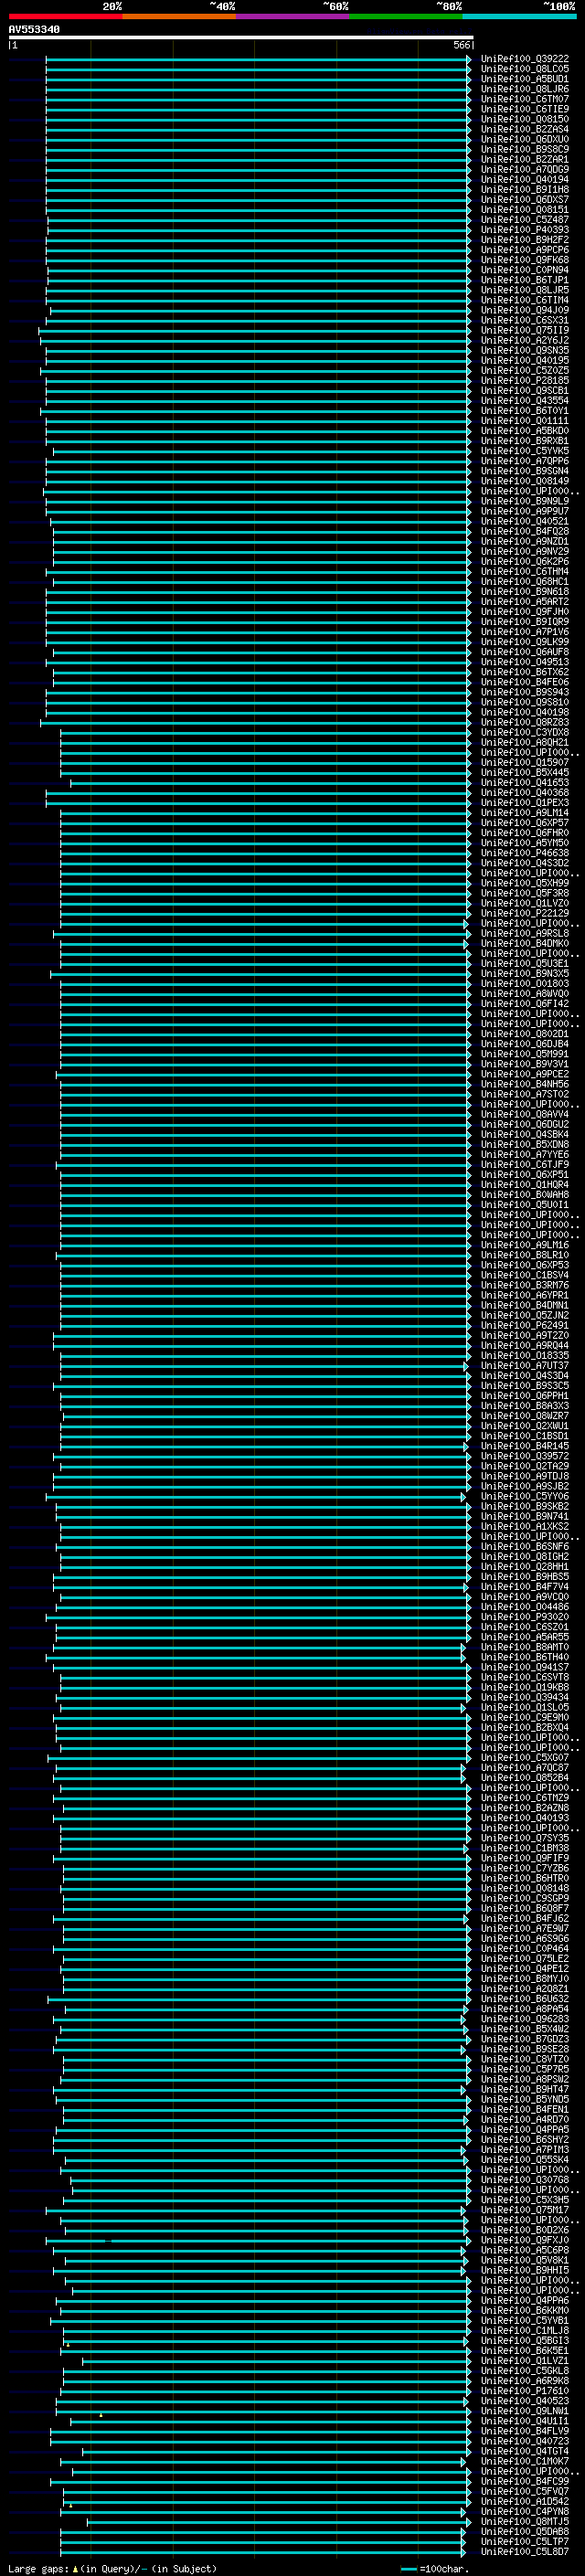
Task: Select hit UniRef100_B8LR10
Action: point(524,1255)
